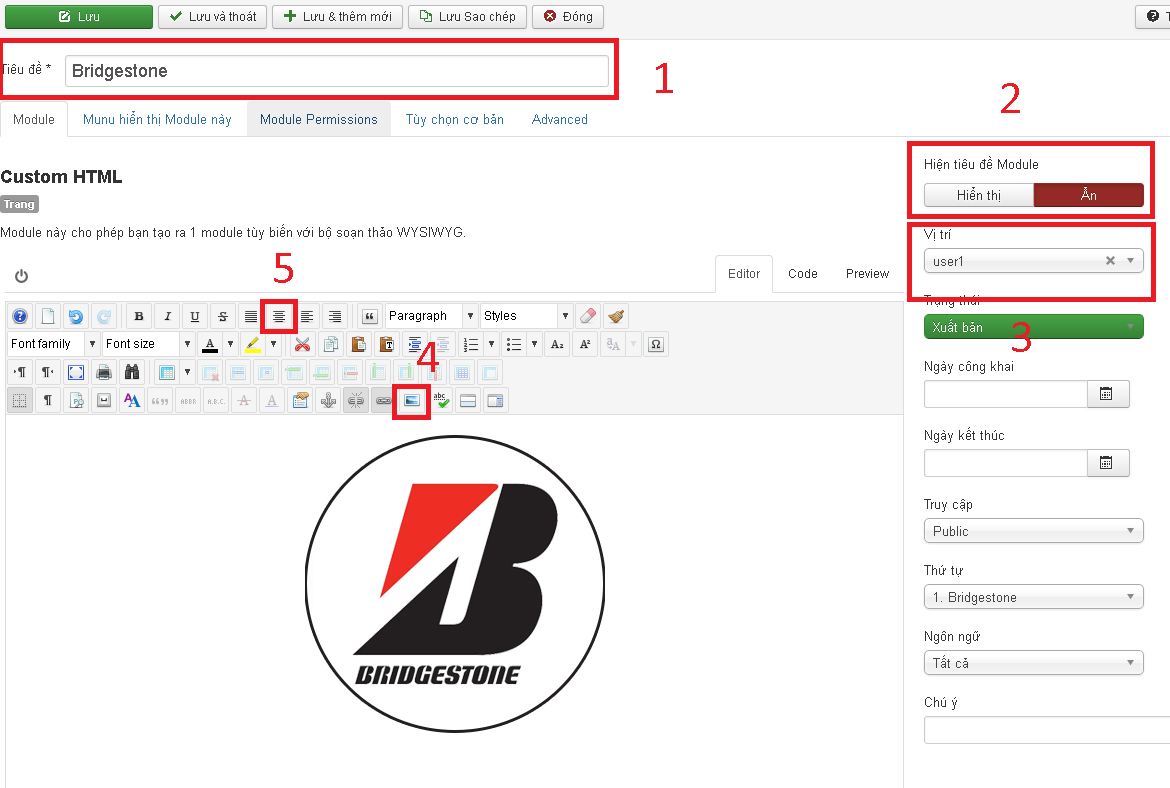Toggle the editor power button
The image size is (1170, 788).
pos(22,276)
